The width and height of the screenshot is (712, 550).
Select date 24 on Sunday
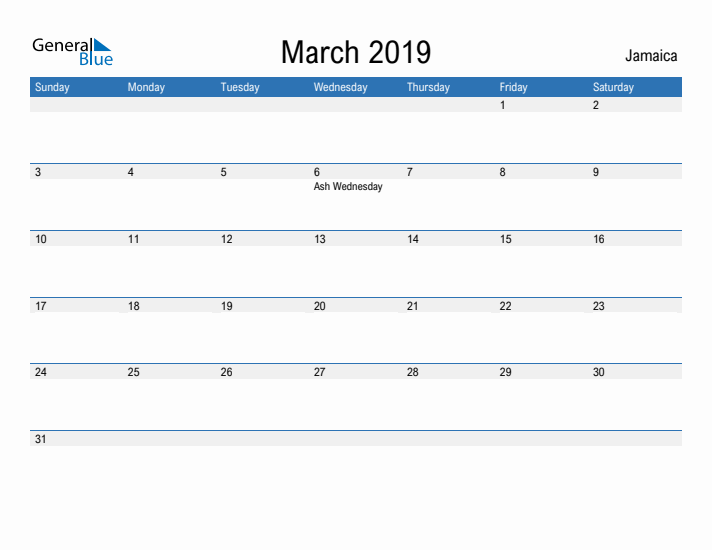[41, 372]
